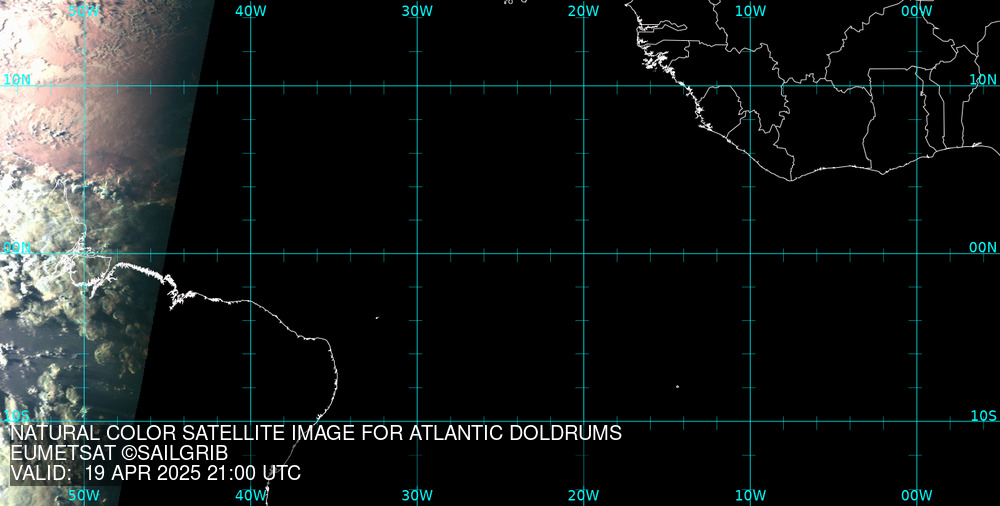This screenshot has width=1000, height=506.
Task: Click the 30W longitude label at bottom edge
Action: [x=418, y=495]
